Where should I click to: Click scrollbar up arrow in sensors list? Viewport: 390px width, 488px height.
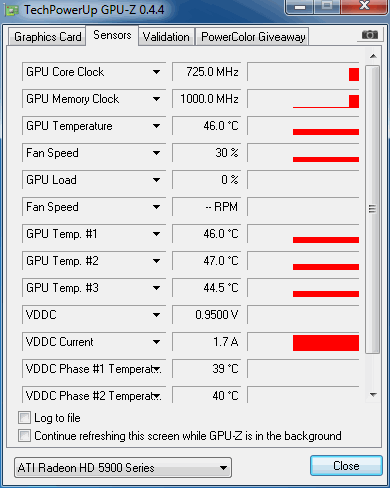point(373,56)
